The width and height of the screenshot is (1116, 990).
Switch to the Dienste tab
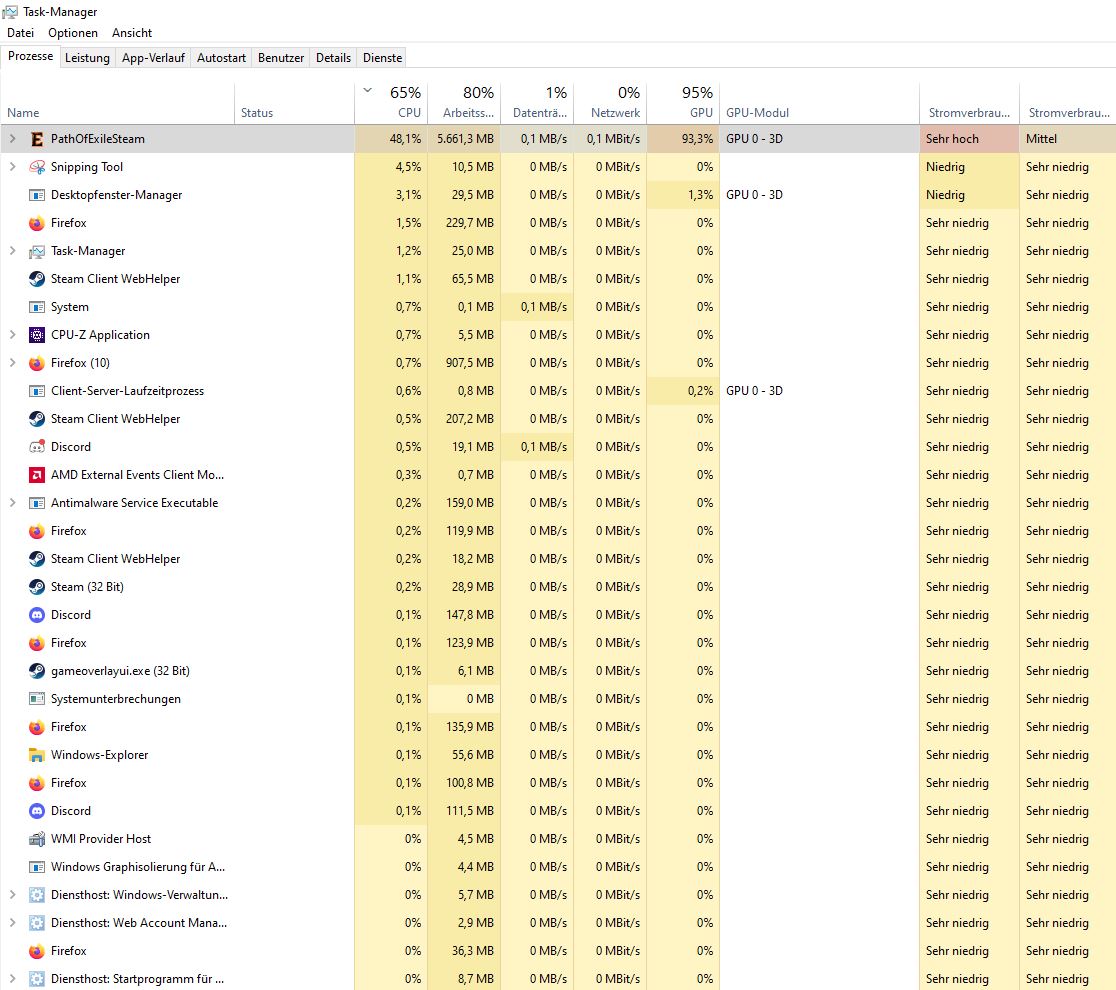tap(382, 58)
